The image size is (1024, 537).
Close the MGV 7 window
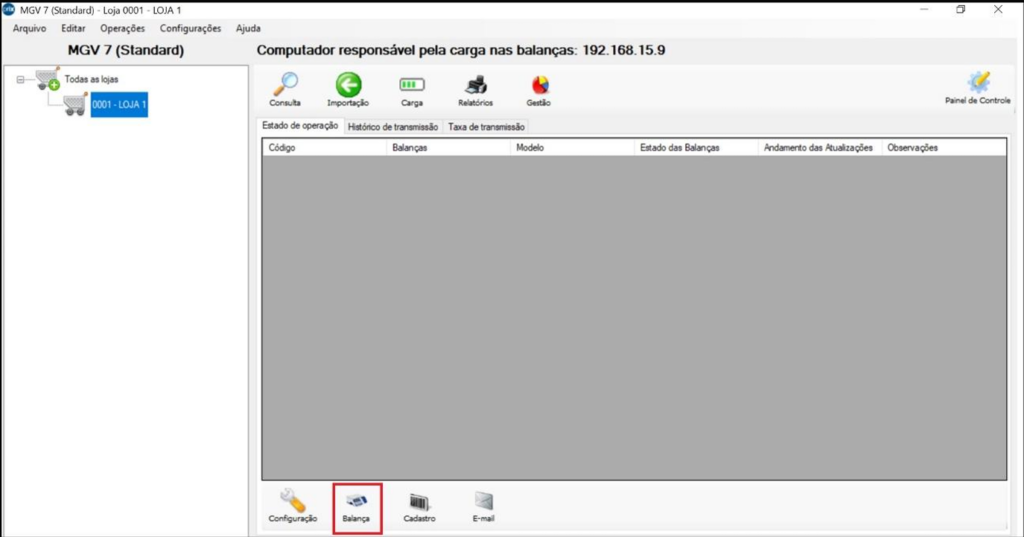point(998,10)
